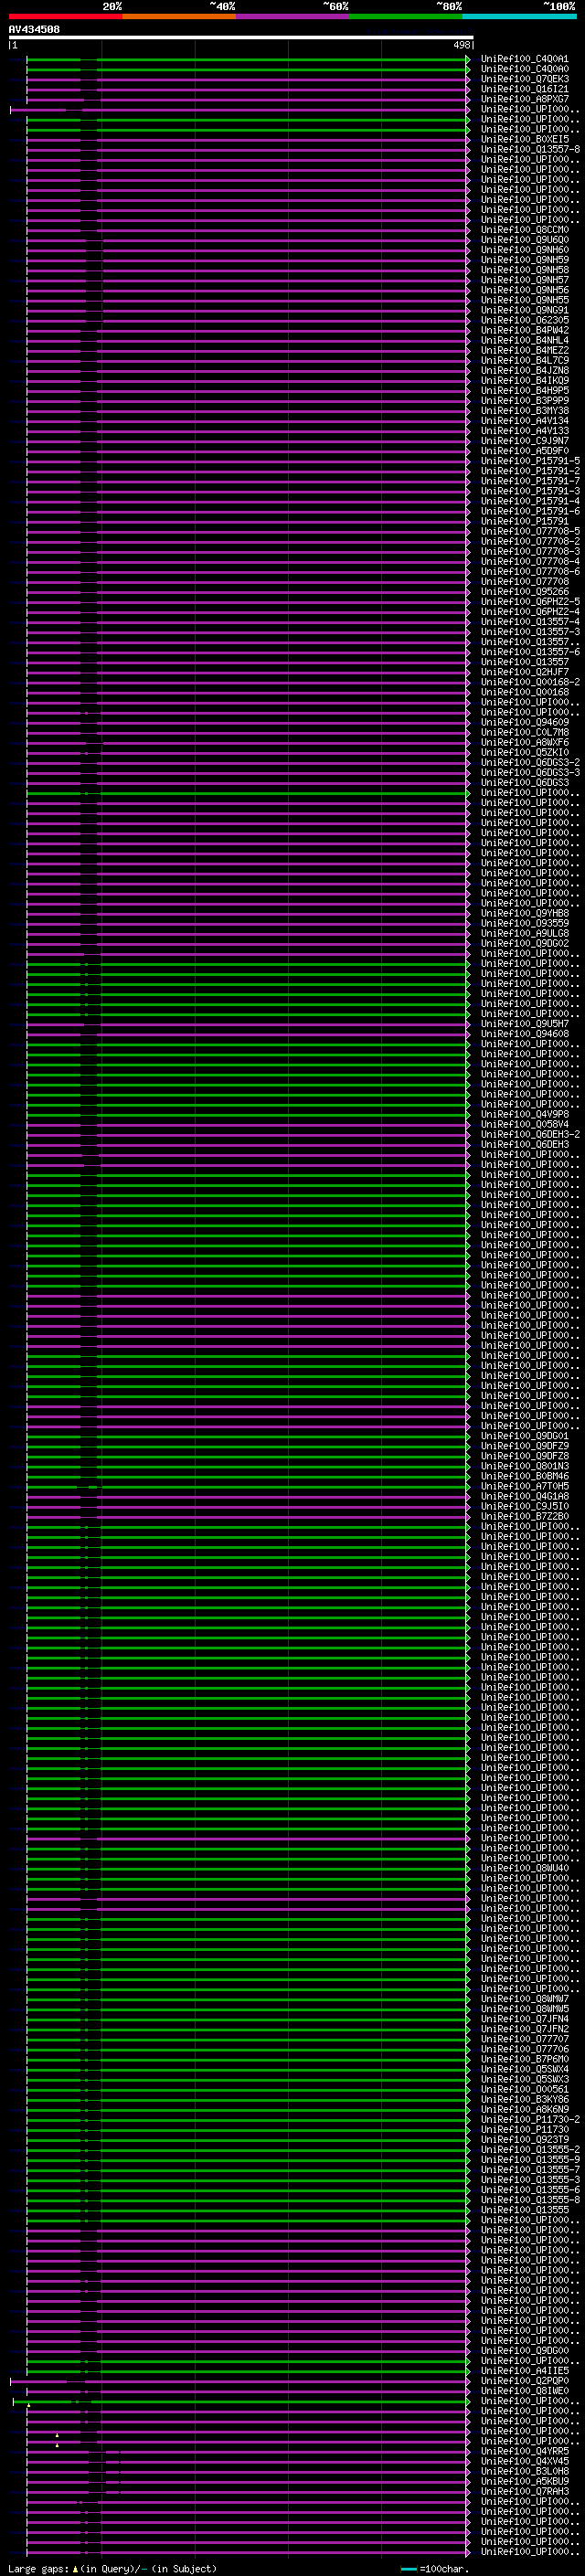
Task: Open the UniRef100_O62305 entry
Action: (x=525, y=320)
